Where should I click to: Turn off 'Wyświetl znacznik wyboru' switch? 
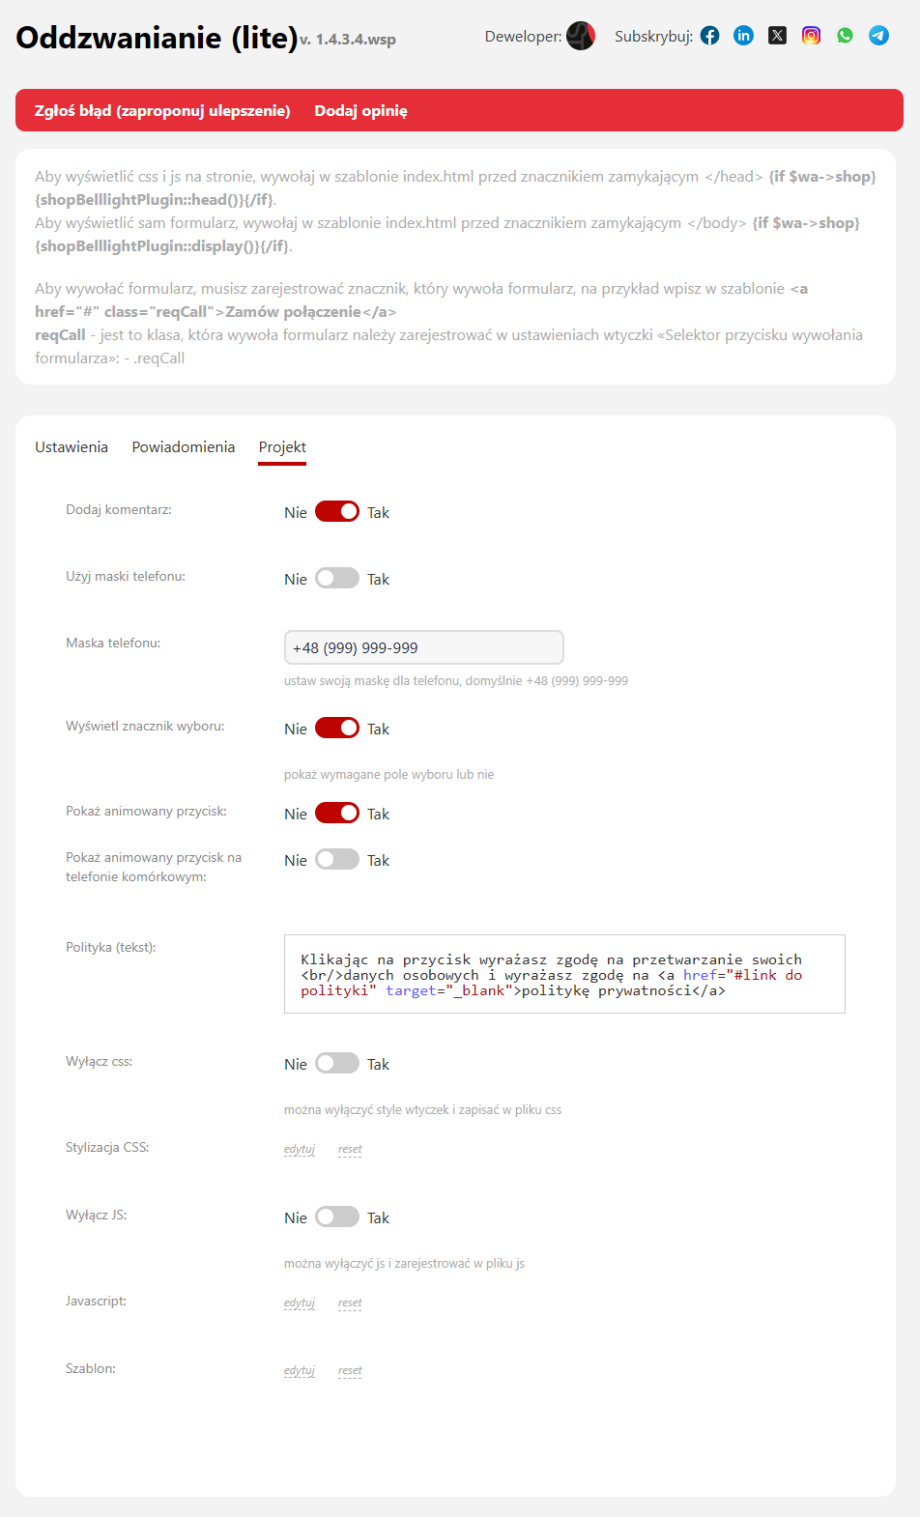[337, 729]
